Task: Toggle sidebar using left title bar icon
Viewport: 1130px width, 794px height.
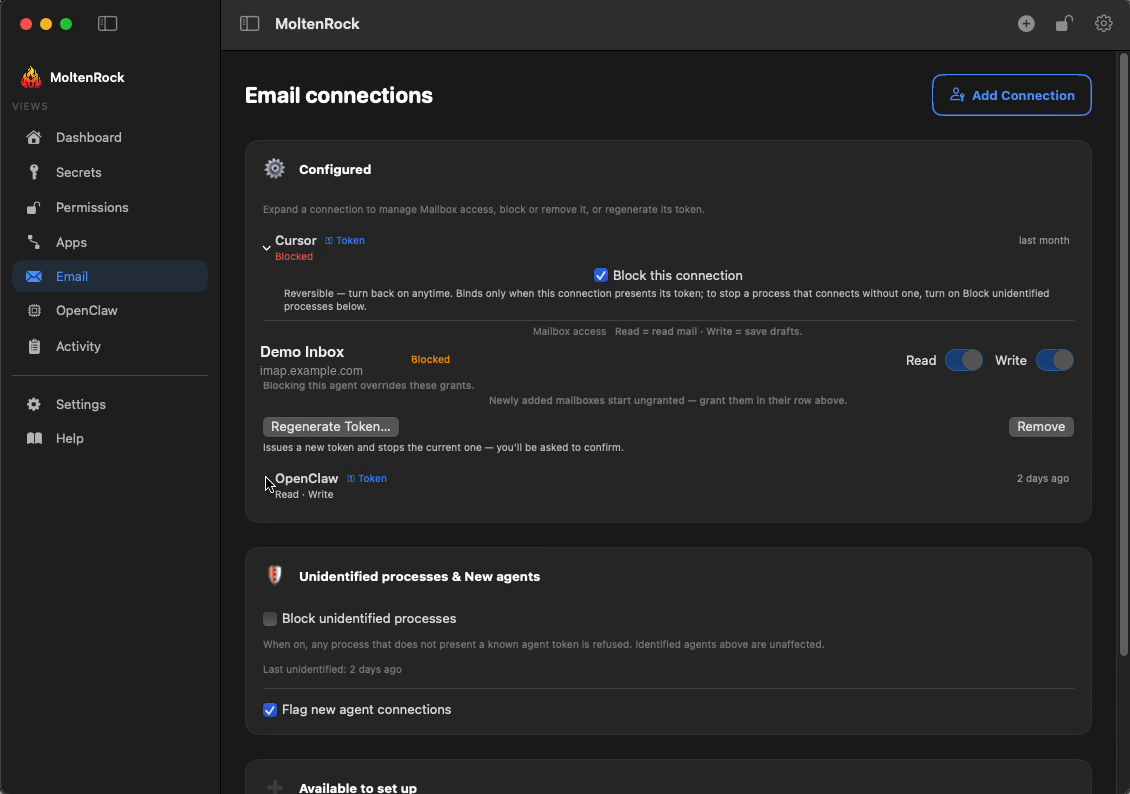Action: pyautogui.click(x=107, y=24)
